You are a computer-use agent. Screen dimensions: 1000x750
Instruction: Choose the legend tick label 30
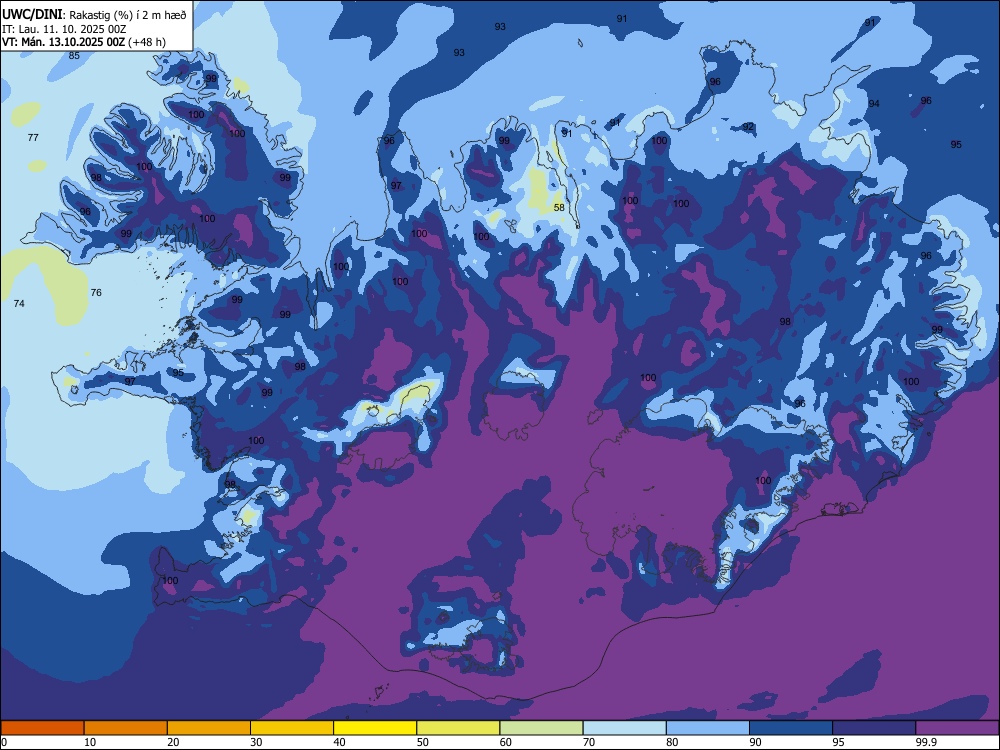click(256, 742)
